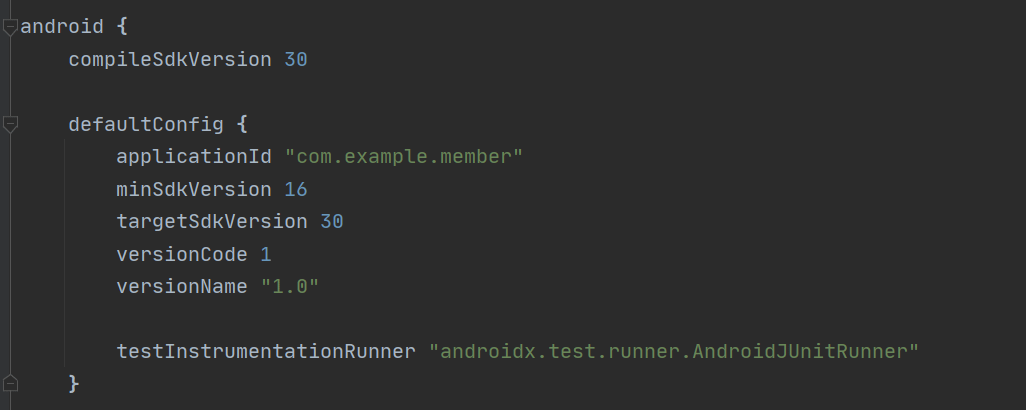This screenshot has height=410, width=1026.
Task: Click the "com.example.member" string
Action: (404, 157)
